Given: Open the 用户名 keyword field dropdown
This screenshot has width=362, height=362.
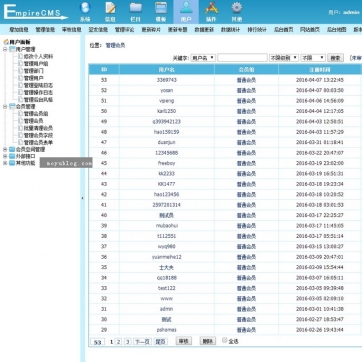Looking at the screenshot, I should [203, 58].
